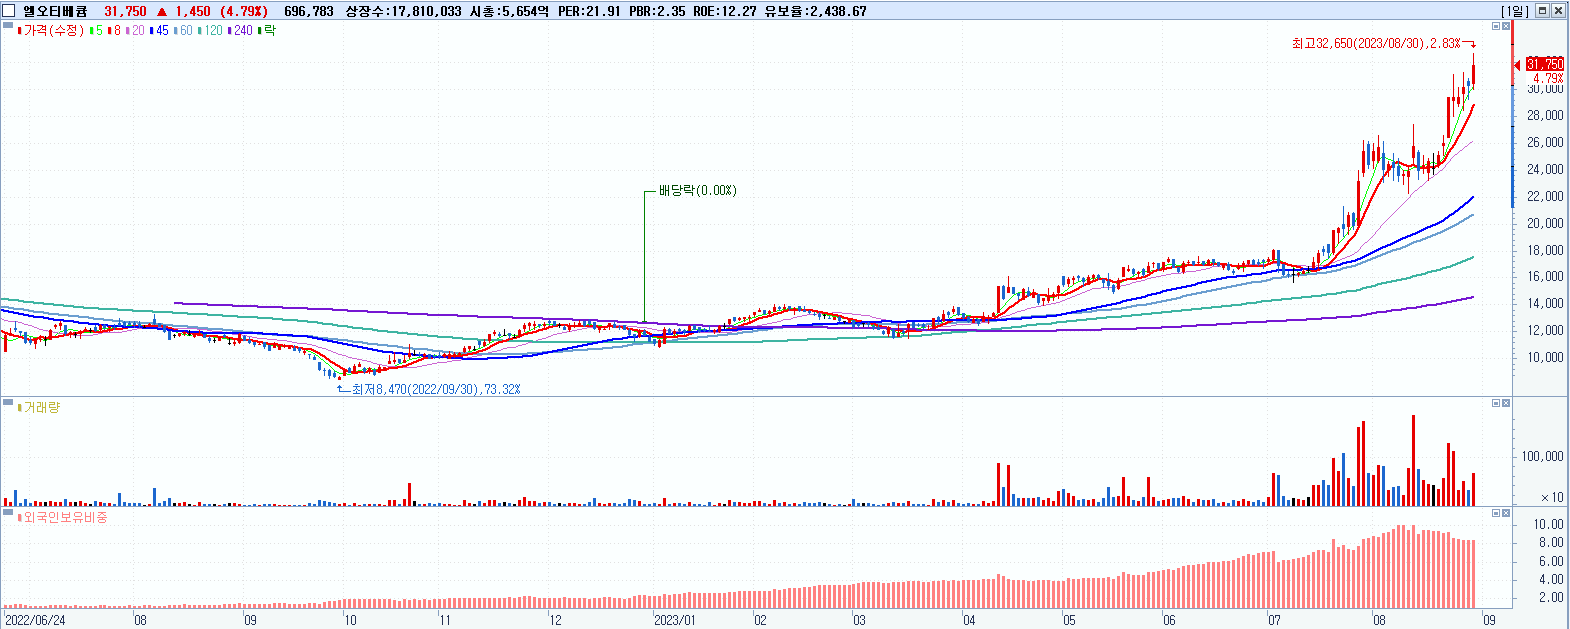Image resolution: width=1570 pixels, height=629 pixels.
Task: Click the ×10 volume scale label
Action: (x=1552, y=497)
